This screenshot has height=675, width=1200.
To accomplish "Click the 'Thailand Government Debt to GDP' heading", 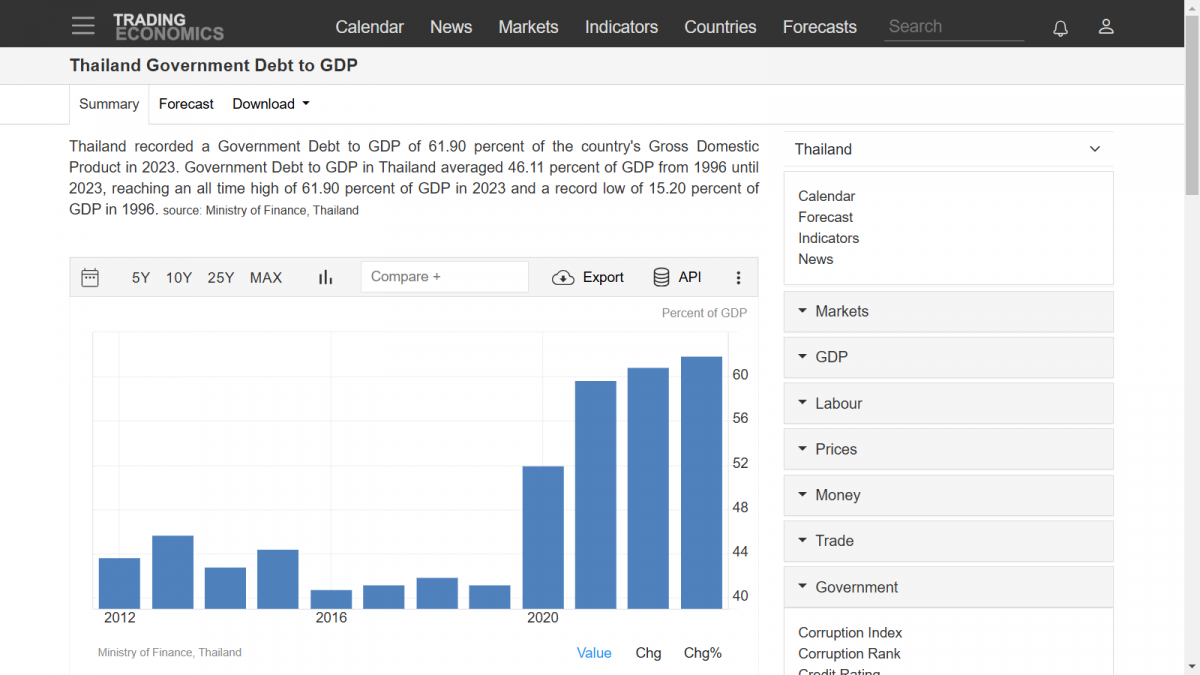I will click(213, 66).
